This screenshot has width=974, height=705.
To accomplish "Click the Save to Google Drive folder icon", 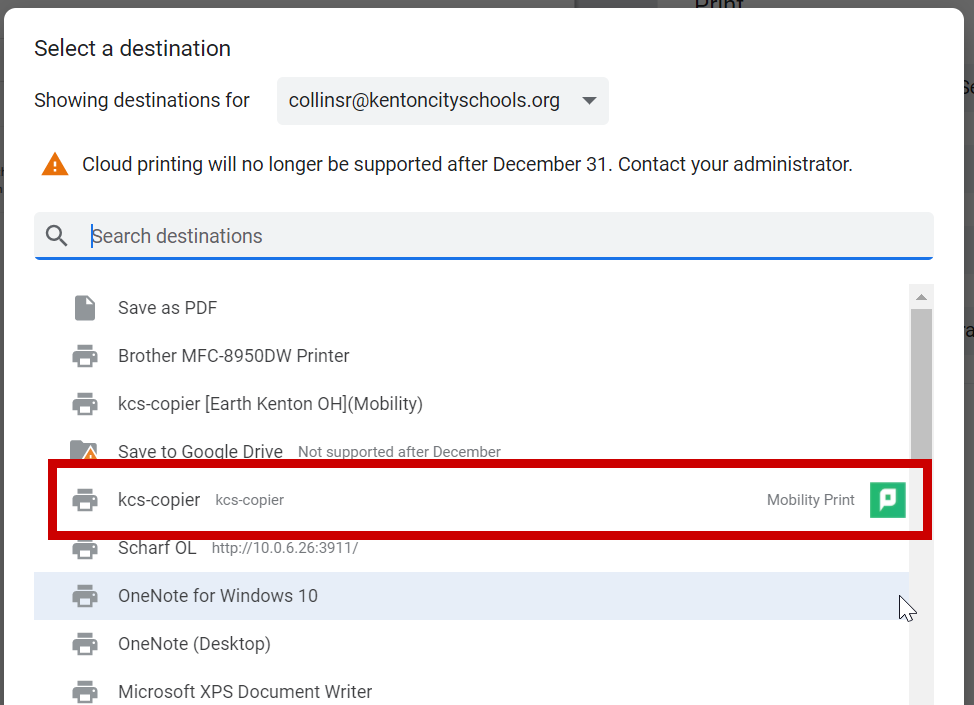I will pos(84,450).
